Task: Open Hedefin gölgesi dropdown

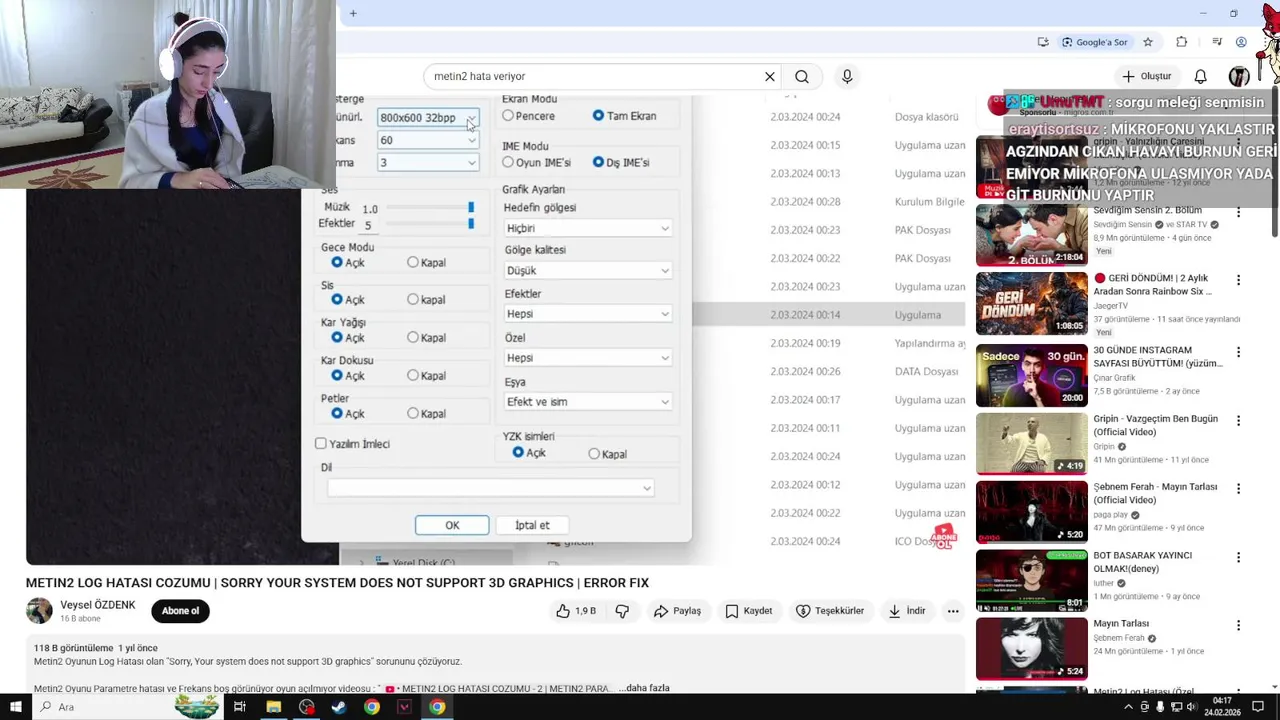Action: 588,228
